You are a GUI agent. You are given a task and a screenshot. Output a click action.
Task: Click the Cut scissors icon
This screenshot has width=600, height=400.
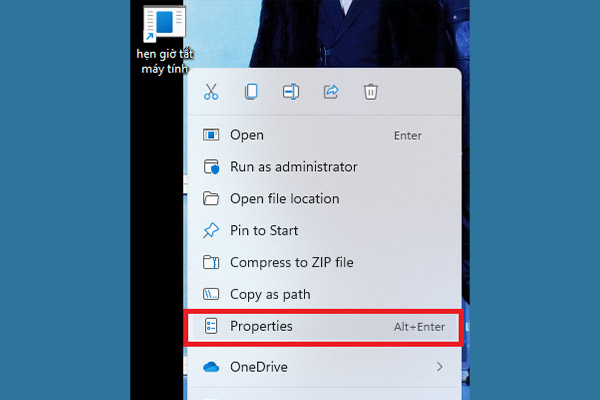click(211, 92)
